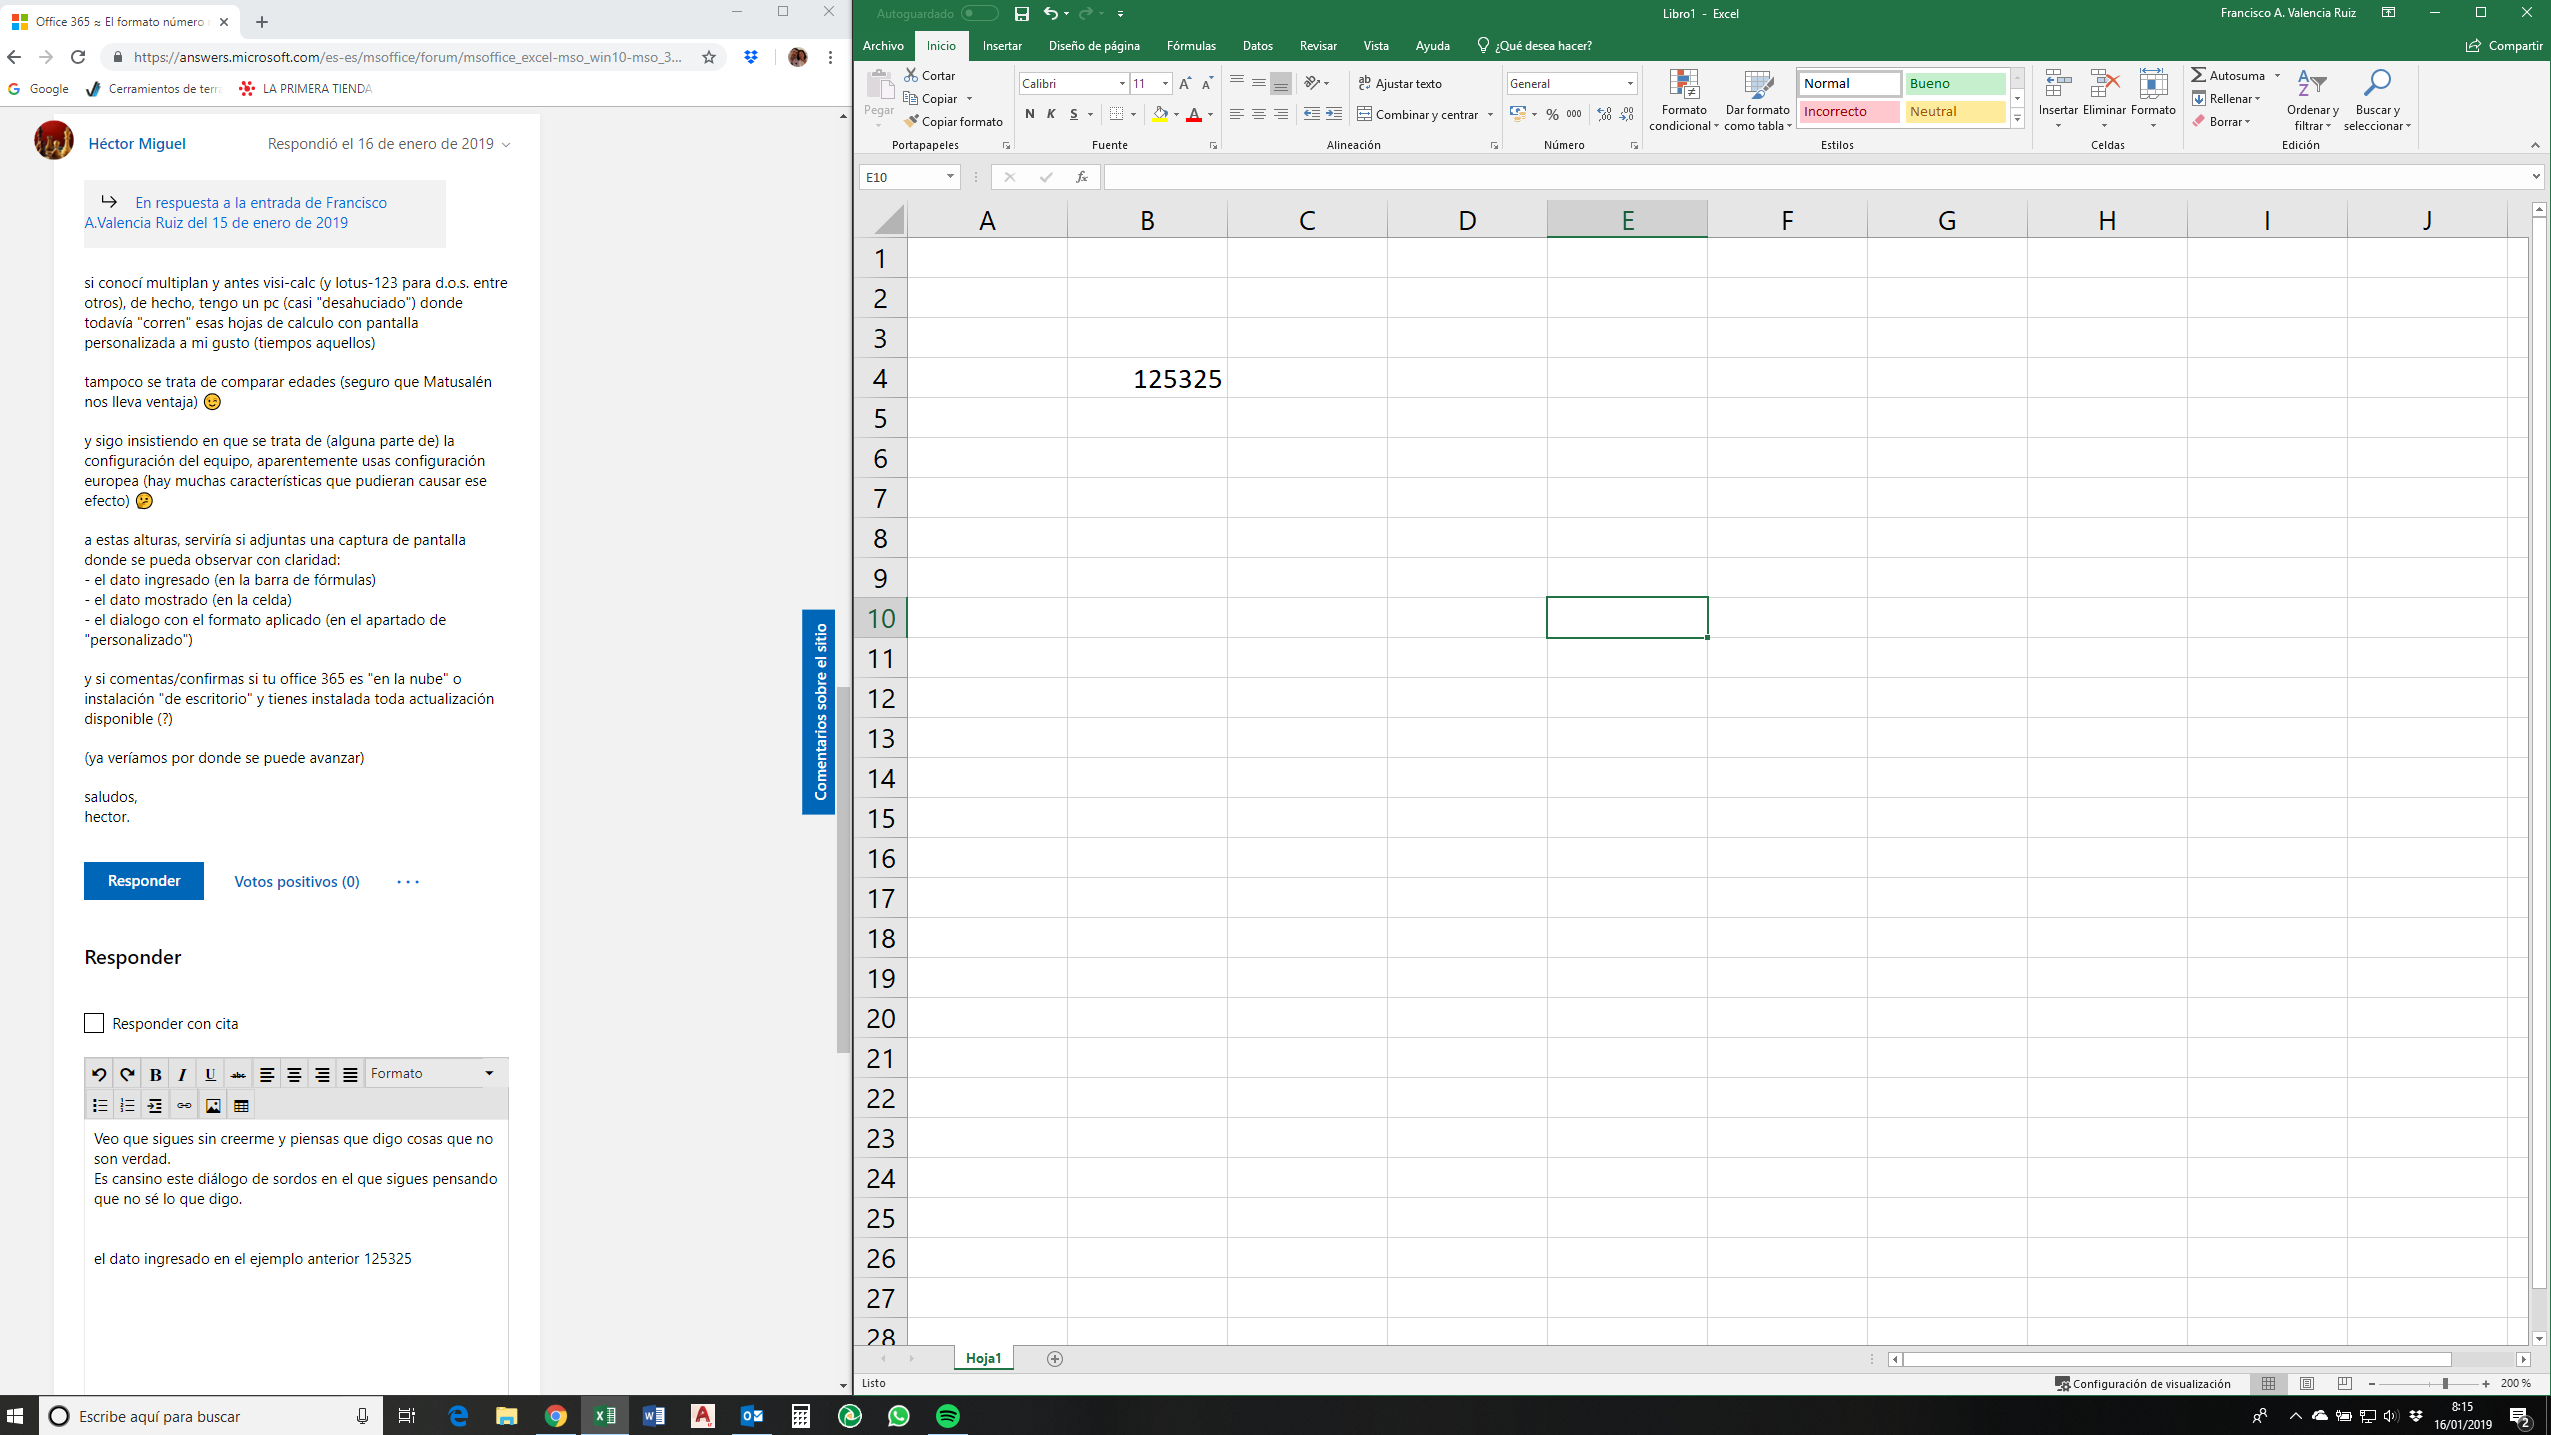Image resolution: width=2551 pixels, height=1435 pixels.
Task: Check the Responder con cita checkbox
Action: point(94,1023)
